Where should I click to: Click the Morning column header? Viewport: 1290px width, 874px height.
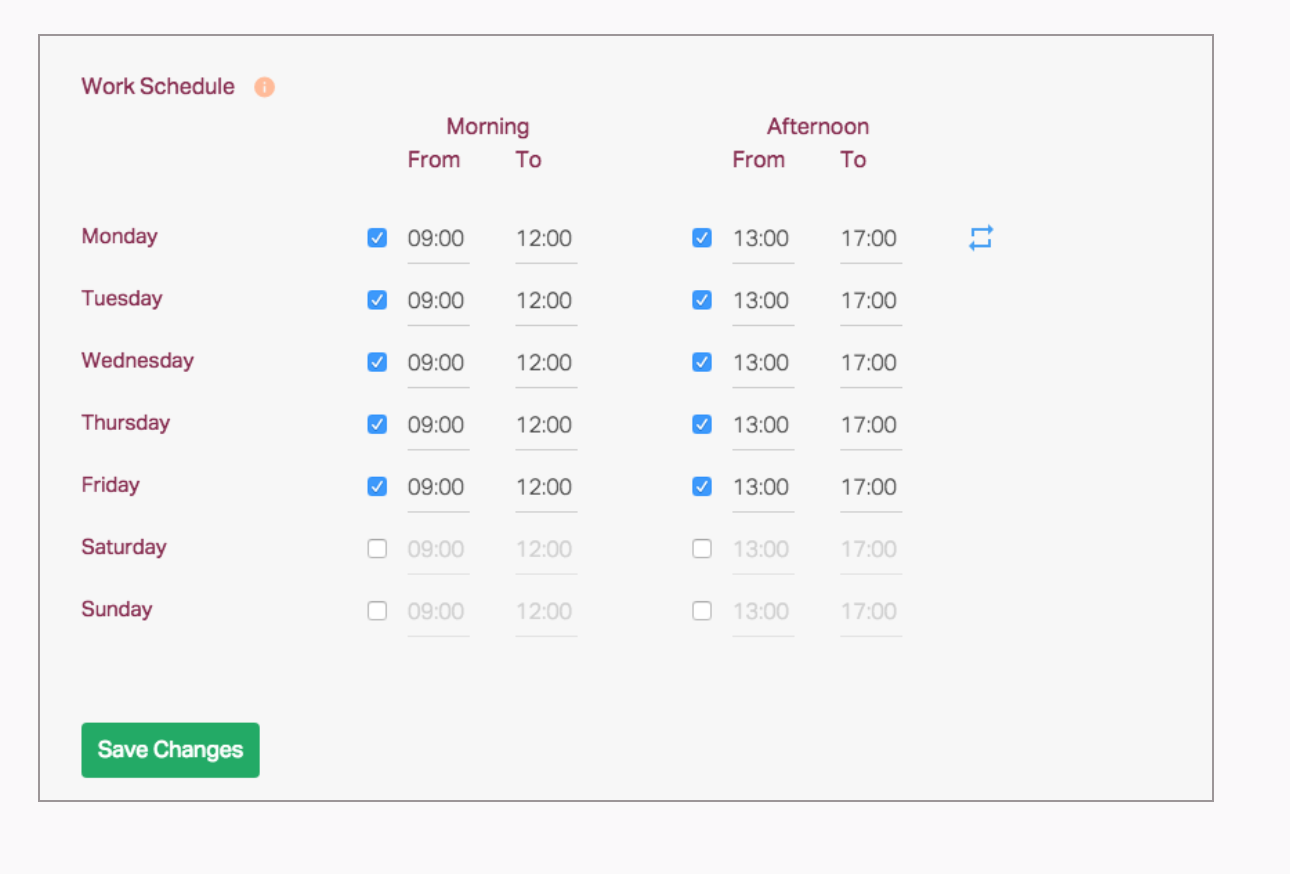[488, 126]
